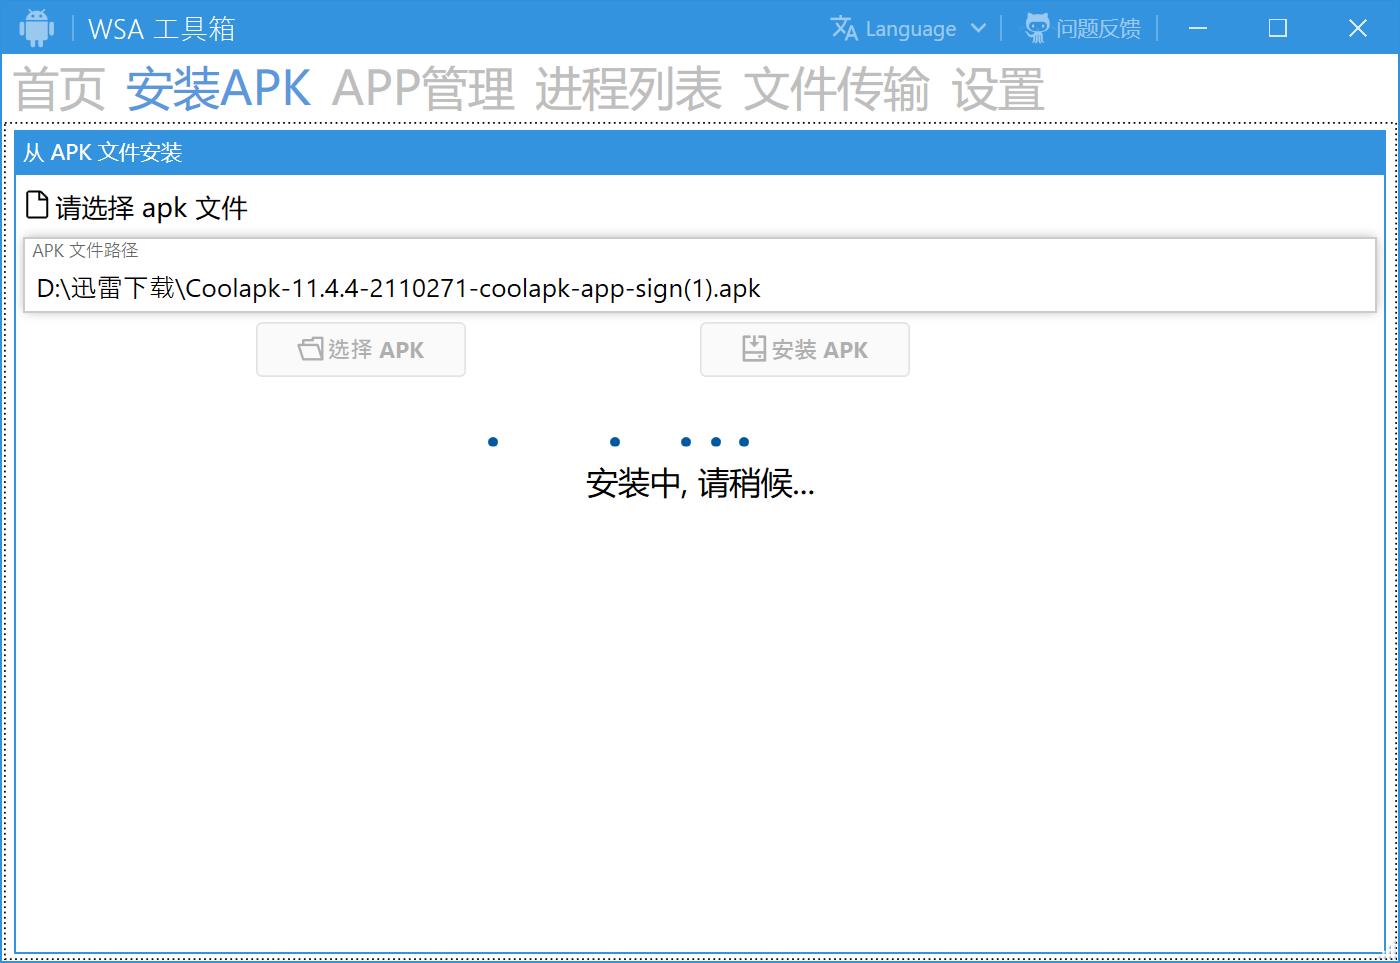The height and width of the screenshot is (963, 1400).
Task: Open the APP管理 tab
Action: point(423,89)
